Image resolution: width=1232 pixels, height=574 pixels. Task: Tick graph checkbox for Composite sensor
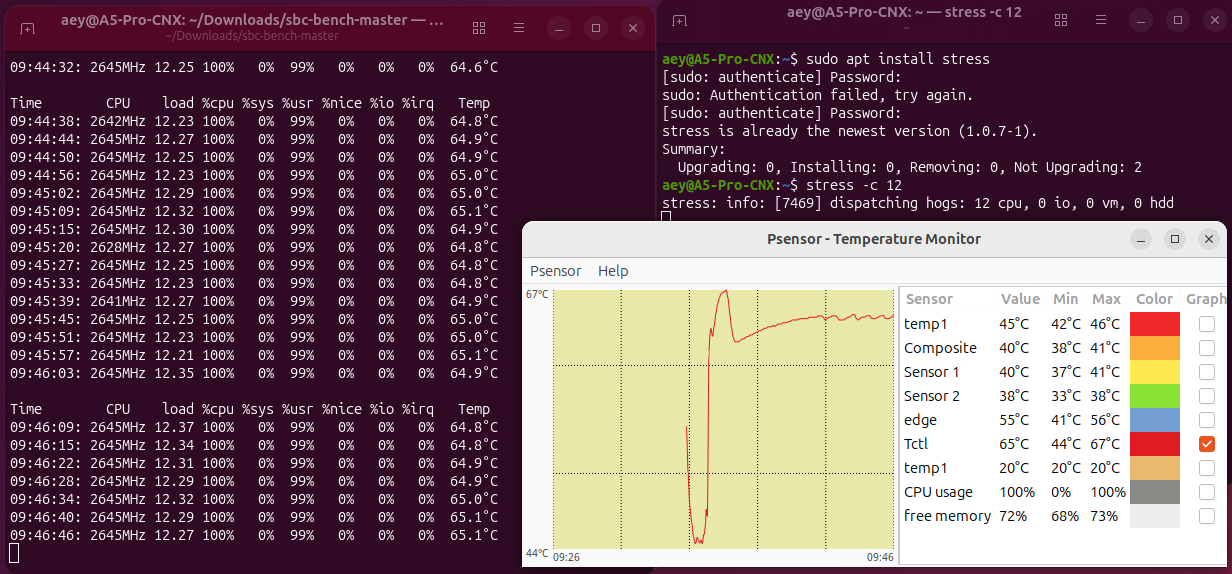(x=1207, y=348)
